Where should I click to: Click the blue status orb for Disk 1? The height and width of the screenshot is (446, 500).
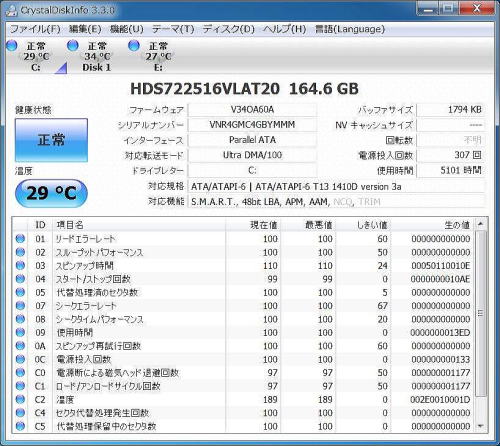coord(73,46)
